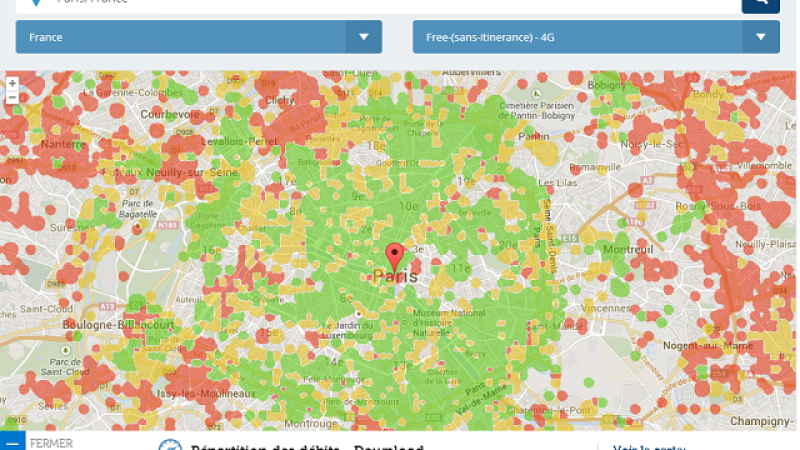Click the Suresnes map label
Viewport: 800px width, 450px height.
pos(71,227)
